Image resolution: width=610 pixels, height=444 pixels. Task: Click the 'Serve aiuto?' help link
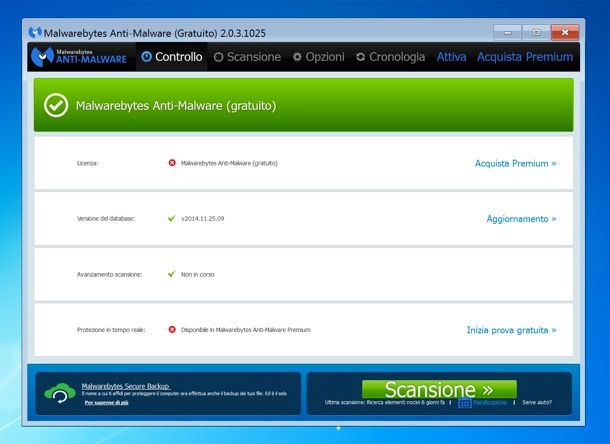[x=537, y=402]
